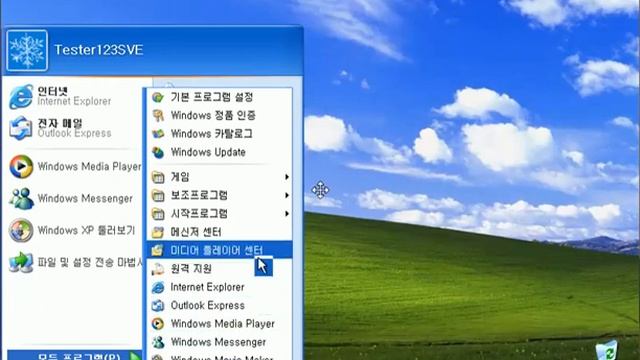Click the 보조프로그램 folder icon
The height and width of the screenshot is (360, 640).
(158, 196)
